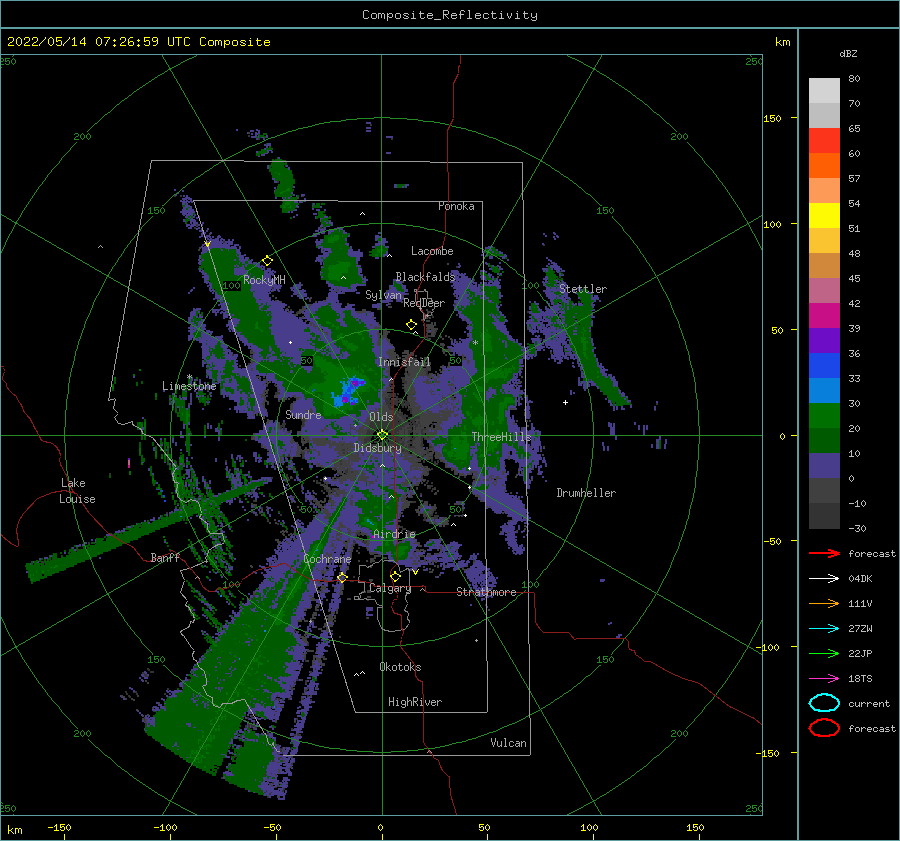Click the Vulcan city label
Viewport: 900px width, 841px height.
(508, 743)
